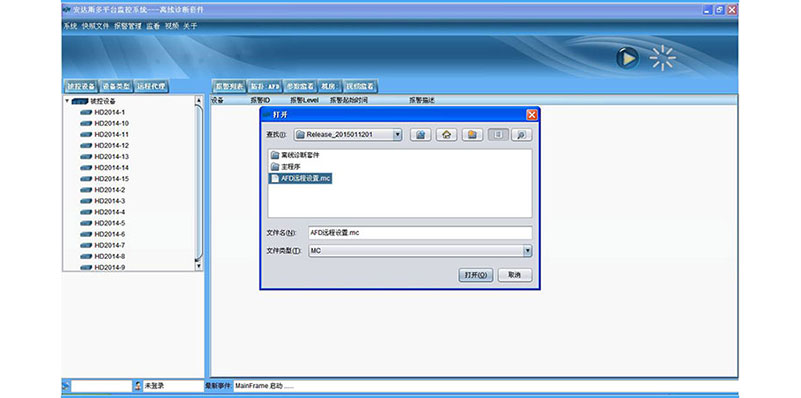The image size is (801, 398).
Task: Switch to the 设备类型 tab
Action: click(115, 86)
